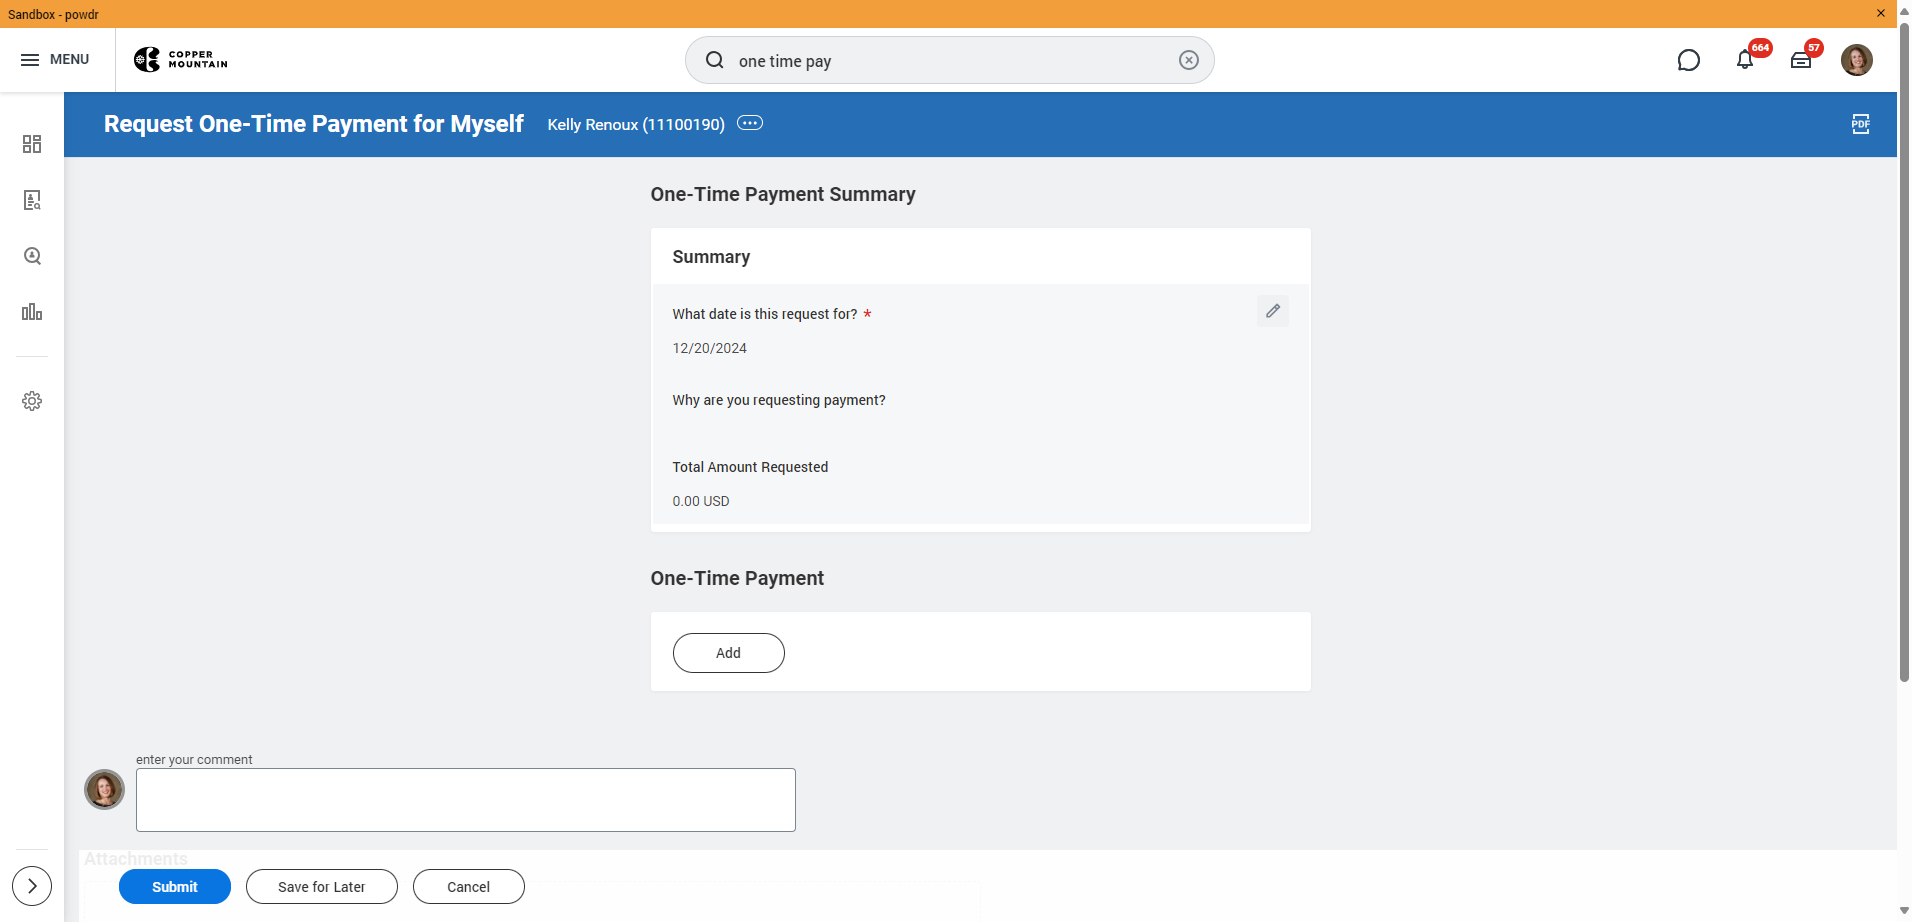Submit the payment request
The image size is (1912, 922).
pyautogui.click(x=175, y=887)
